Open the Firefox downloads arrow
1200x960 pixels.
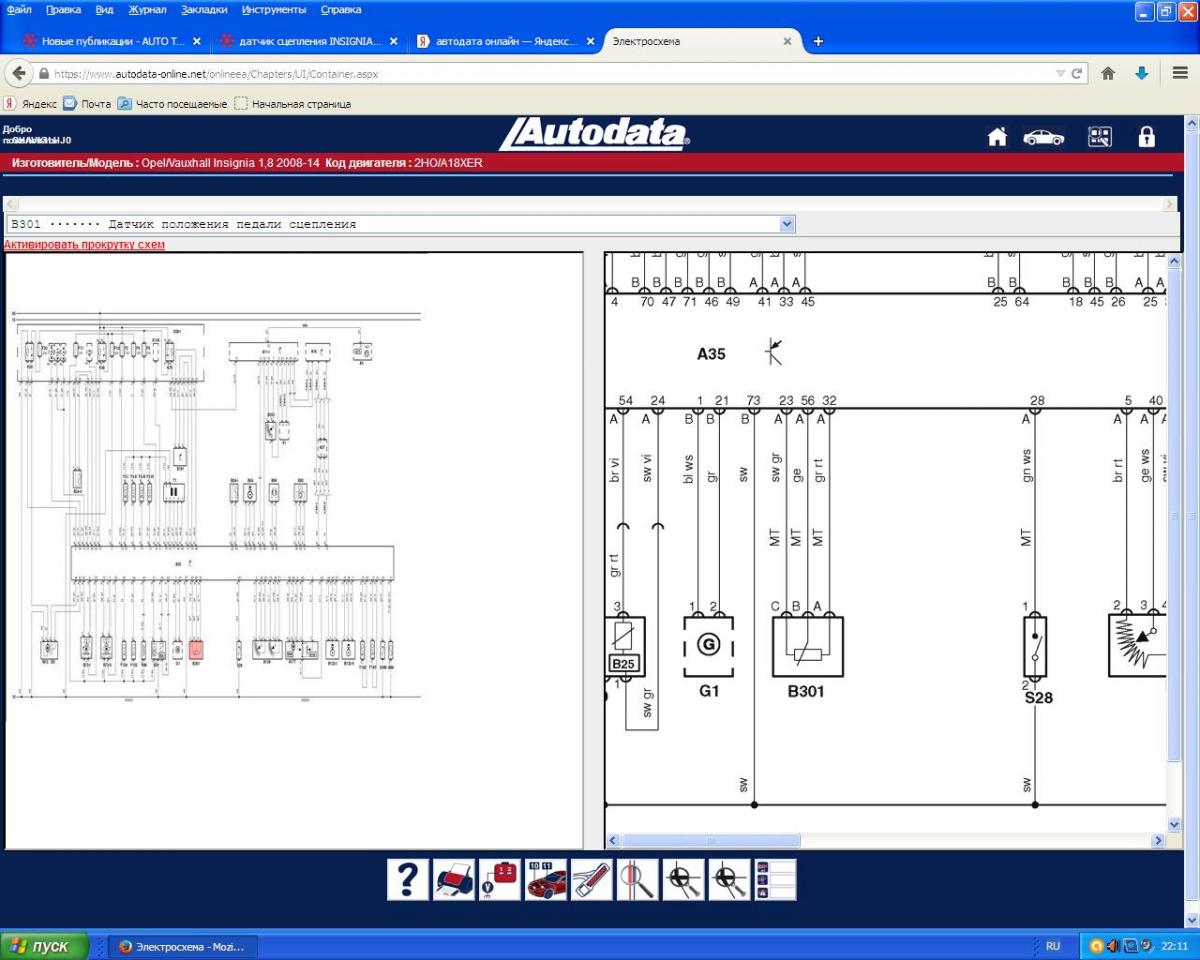point(1142,73)
